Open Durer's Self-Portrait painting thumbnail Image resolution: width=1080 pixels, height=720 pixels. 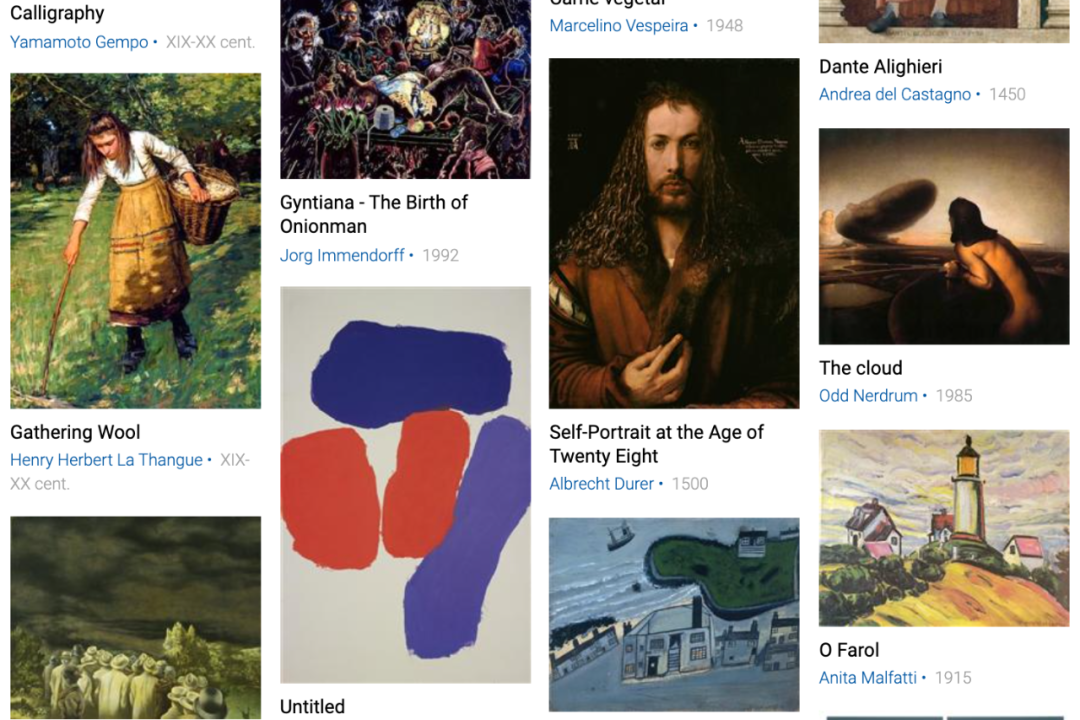click(674, 233)
